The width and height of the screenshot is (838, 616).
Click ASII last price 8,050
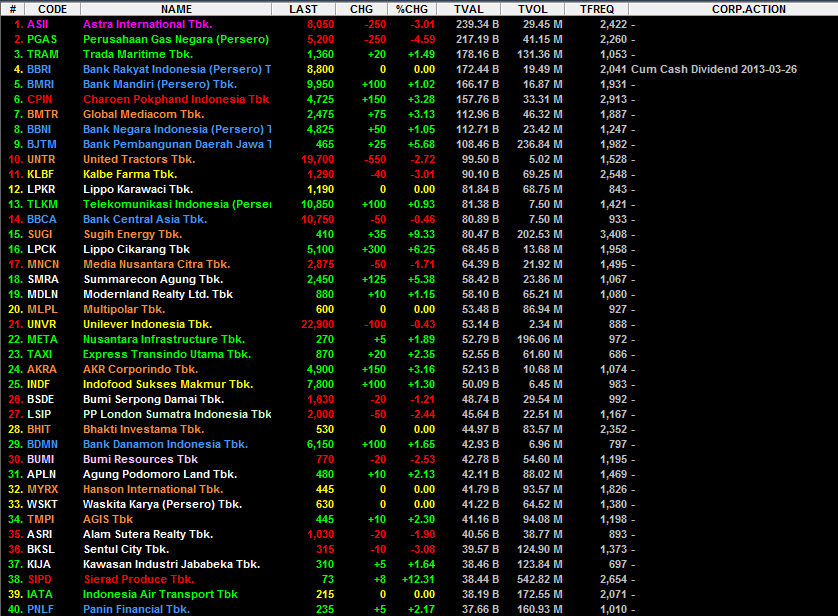click(x=321, y=25)
